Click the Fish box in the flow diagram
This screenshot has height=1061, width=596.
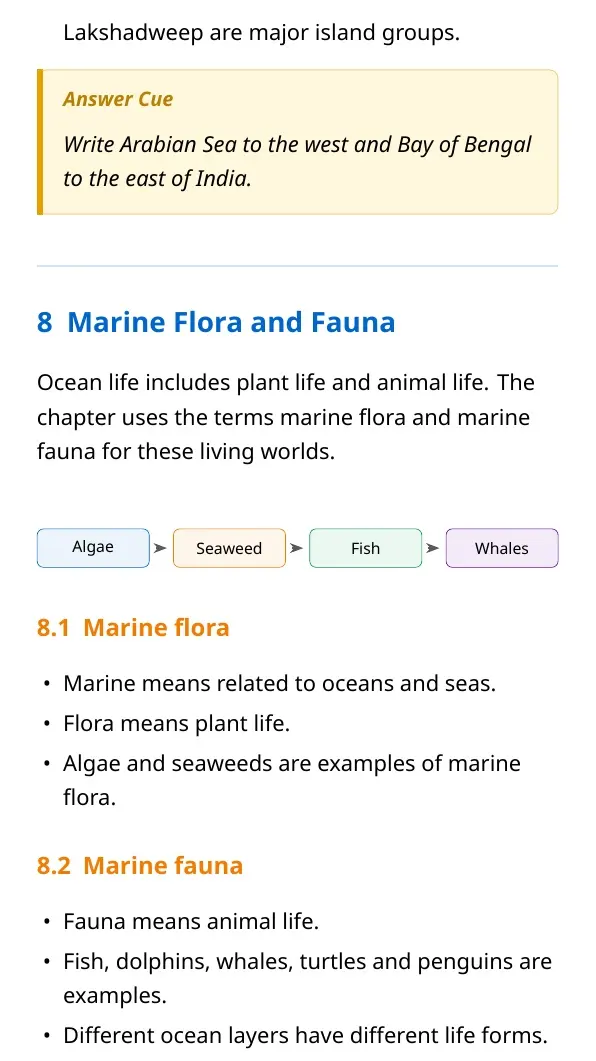pos(366,548)
